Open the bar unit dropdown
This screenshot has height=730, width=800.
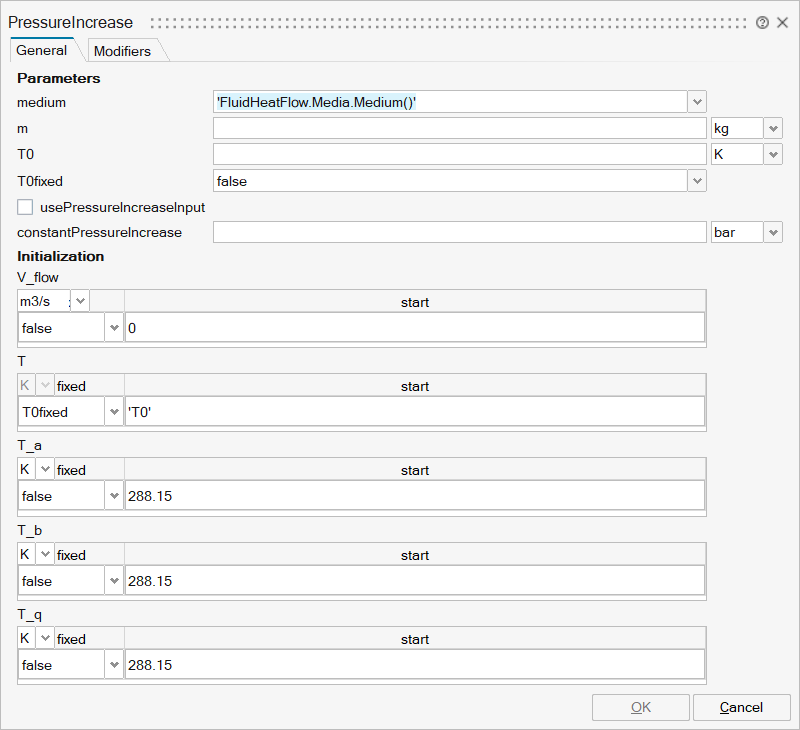(x=773, y=232)
